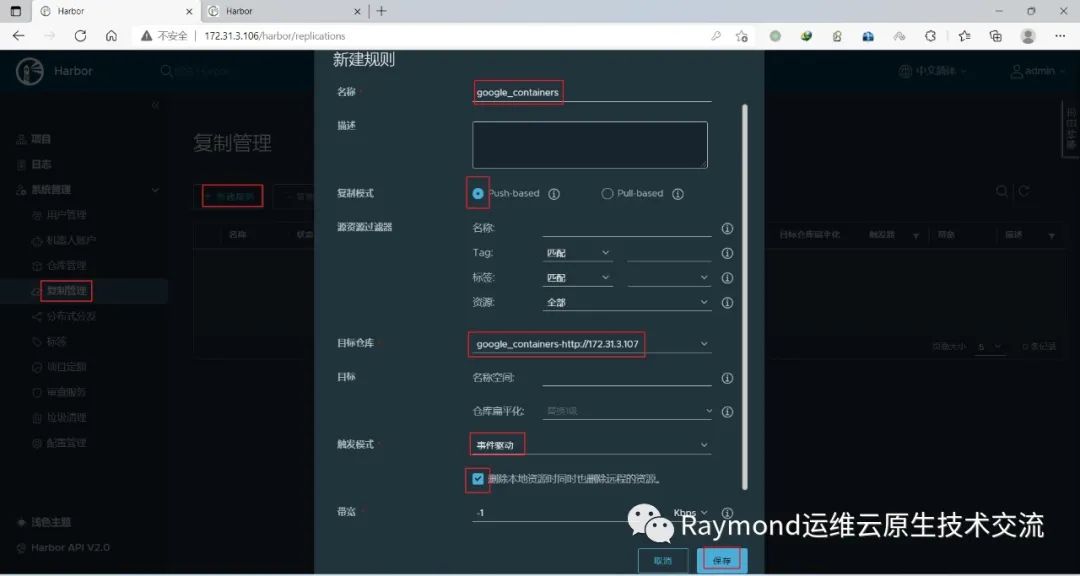Click 取消 to cancel the dialog
The image size is (1080, 576).
663,560
